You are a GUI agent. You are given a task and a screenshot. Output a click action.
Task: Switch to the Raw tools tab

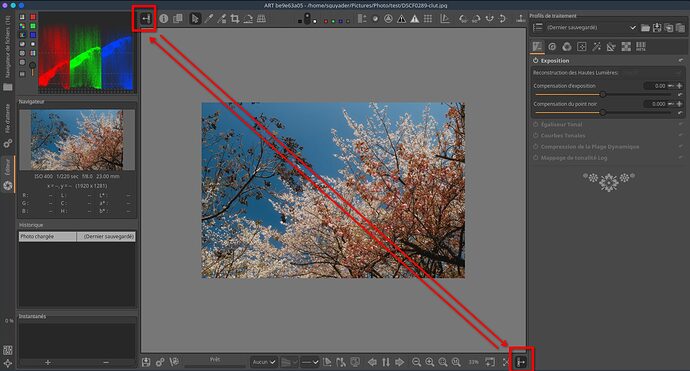click(626, 47)
